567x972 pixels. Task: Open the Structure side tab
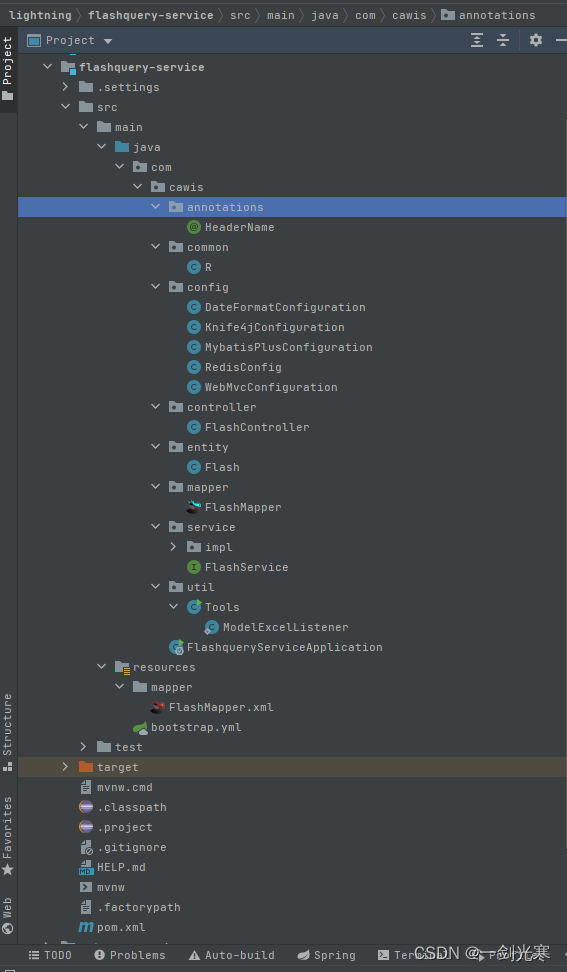[7, 733]
